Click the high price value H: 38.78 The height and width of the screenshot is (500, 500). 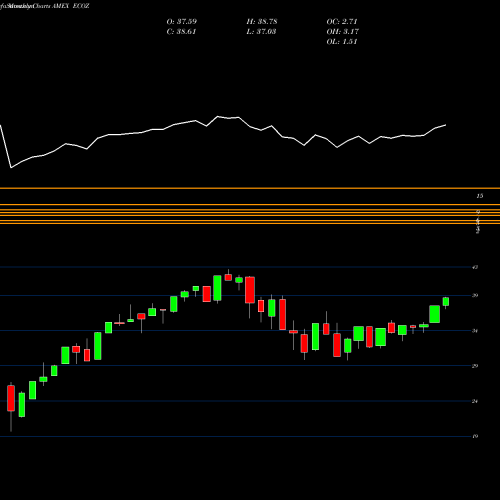(262, 22)
